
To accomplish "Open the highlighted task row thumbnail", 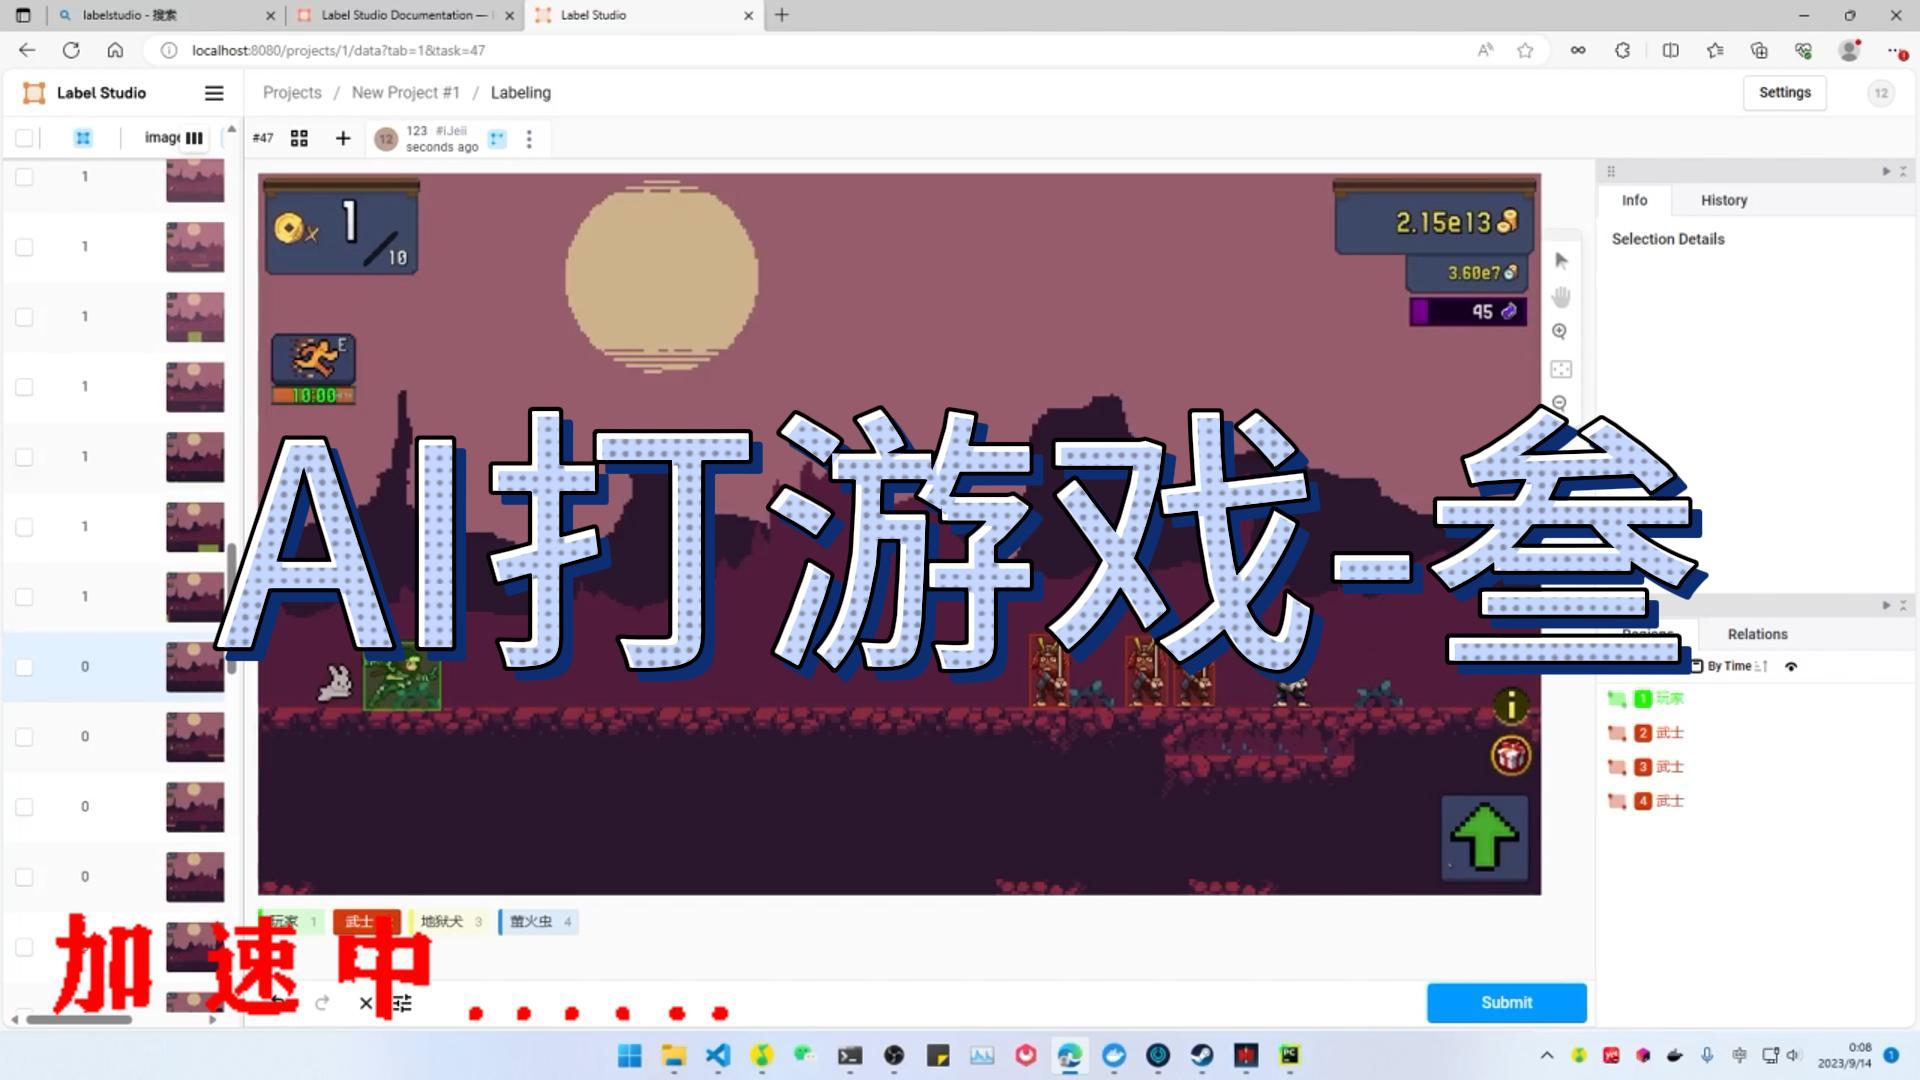I will (x=195, y=667).
